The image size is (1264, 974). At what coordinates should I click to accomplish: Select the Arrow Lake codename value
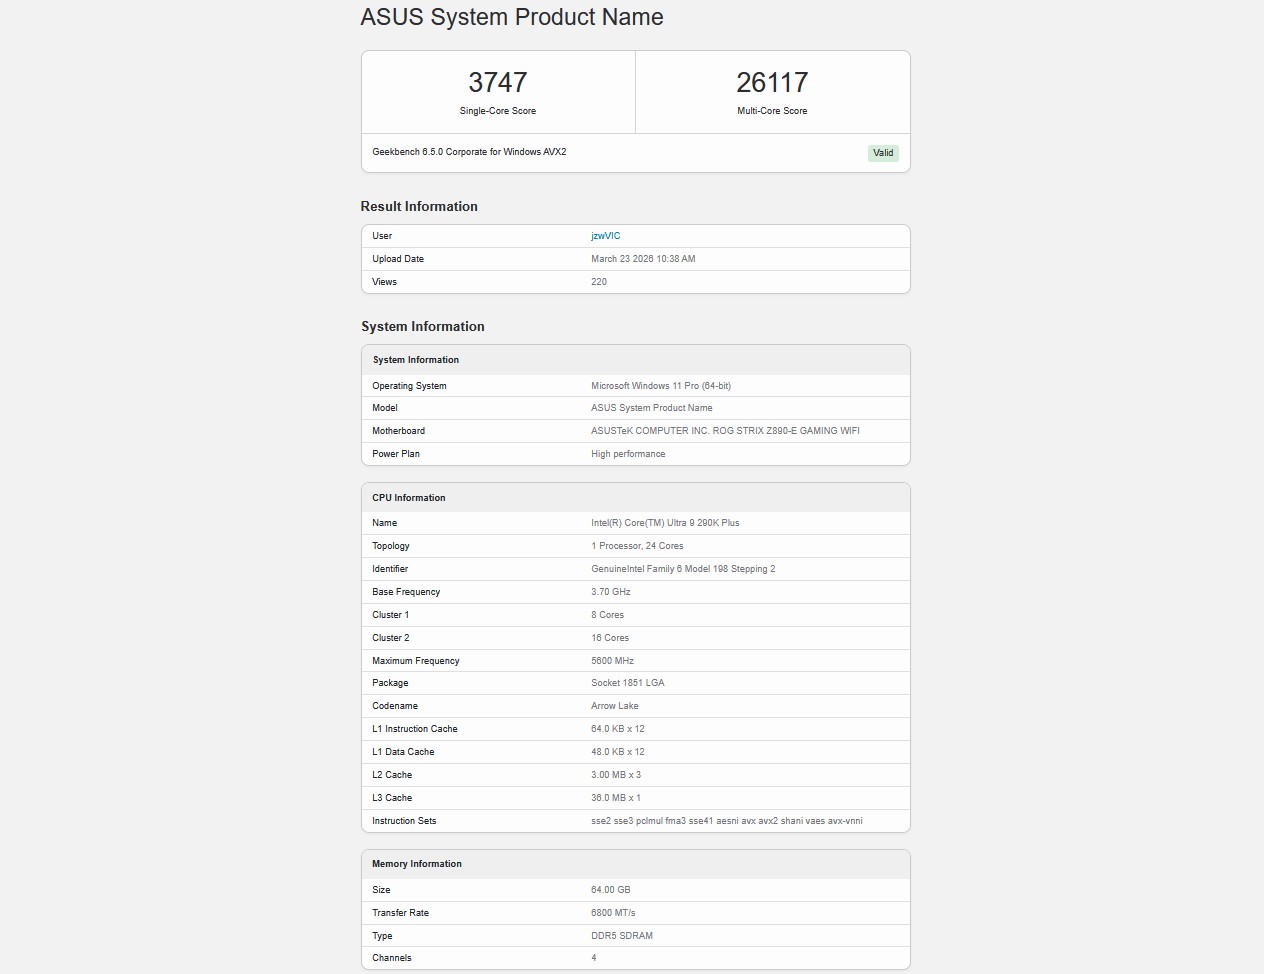[x=615, y=705]
